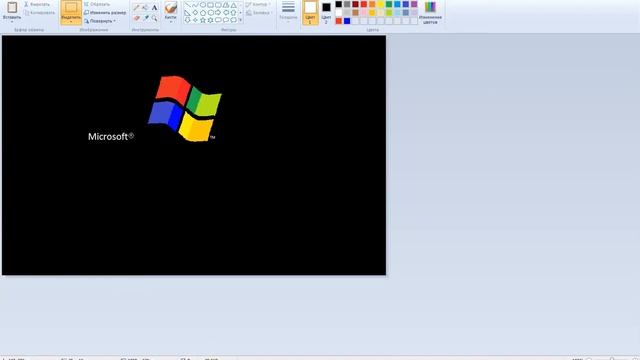Click the Brushes (Кисти) brush icon
This screenshot has height=360, width=640.
coord(171,7)
